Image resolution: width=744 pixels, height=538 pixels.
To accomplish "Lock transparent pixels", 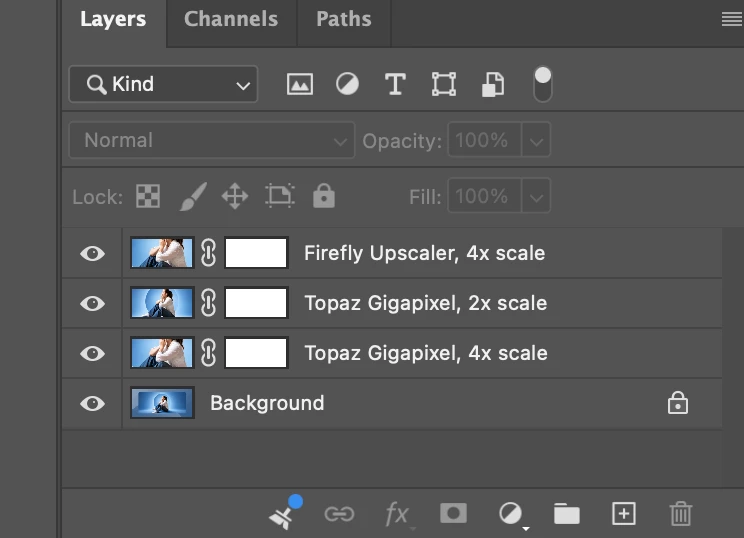I will tap(148, 196).
